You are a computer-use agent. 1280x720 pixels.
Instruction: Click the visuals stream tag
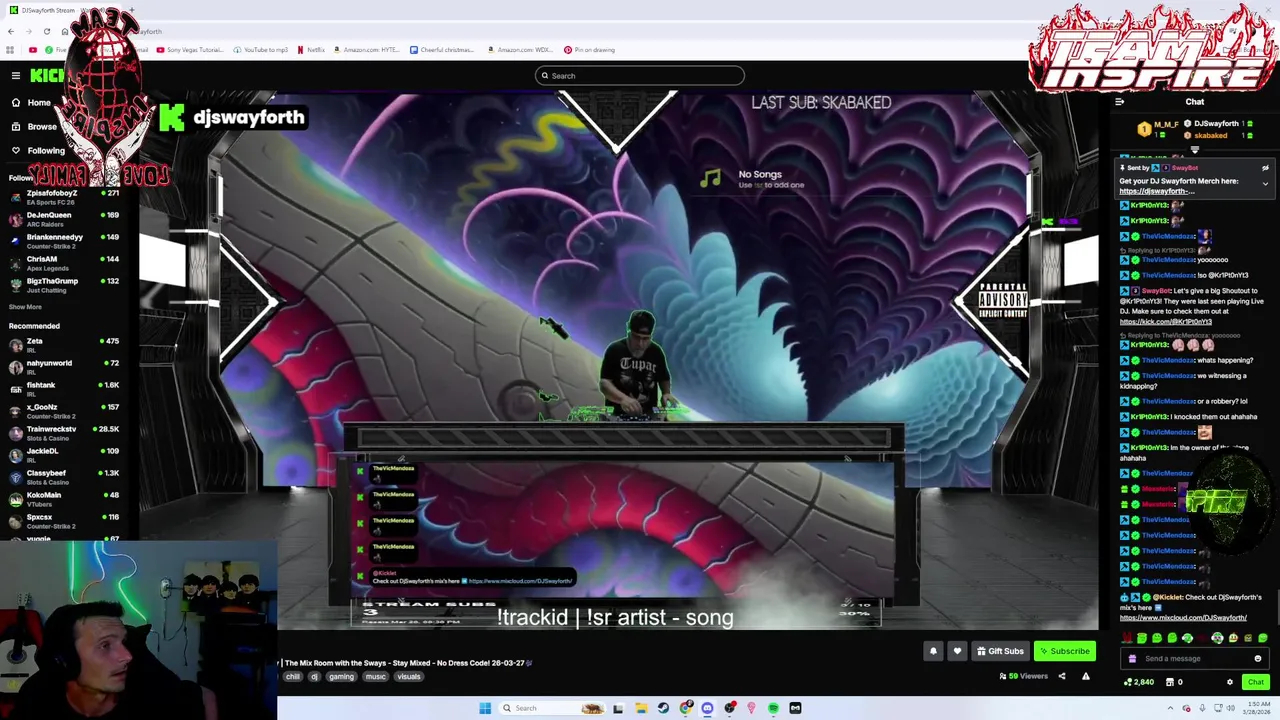coord(409,677)
